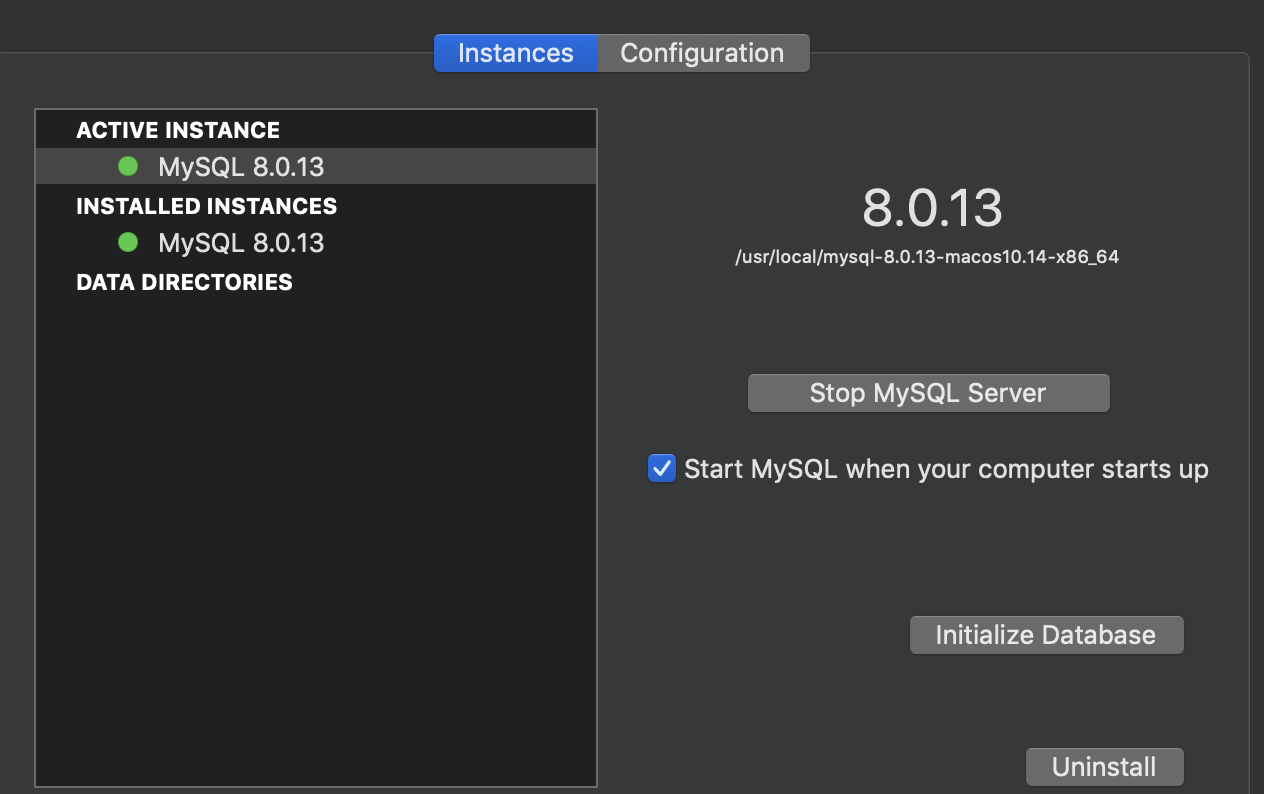
Task: Click the large 8.0.13 version number
Action: pos(932,208)
